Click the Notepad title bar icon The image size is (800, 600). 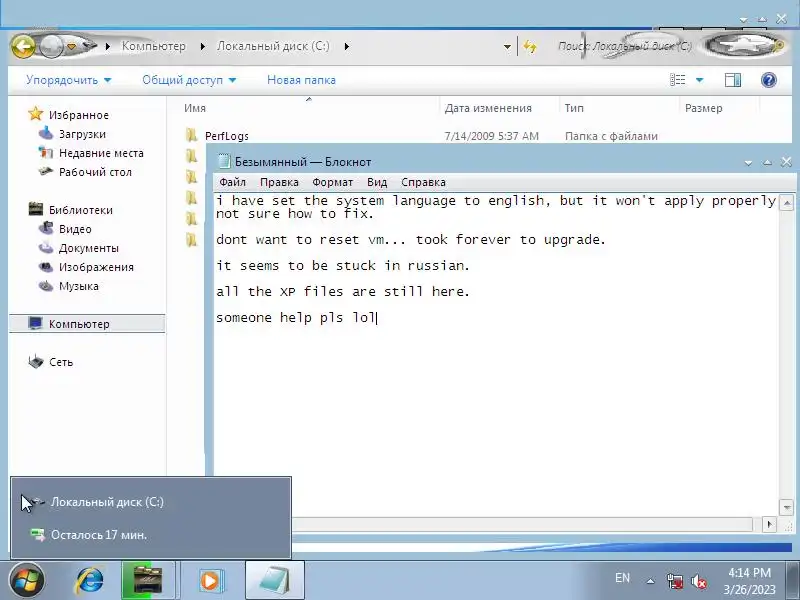224,162
